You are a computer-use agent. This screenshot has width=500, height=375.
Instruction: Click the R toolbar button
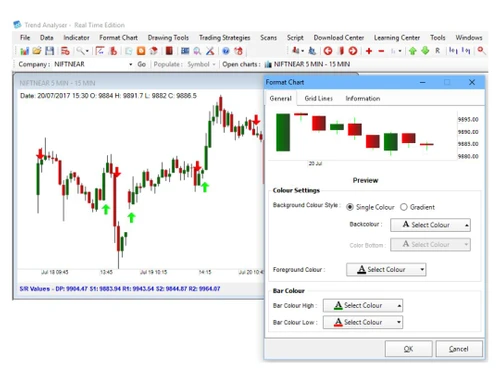437,51
